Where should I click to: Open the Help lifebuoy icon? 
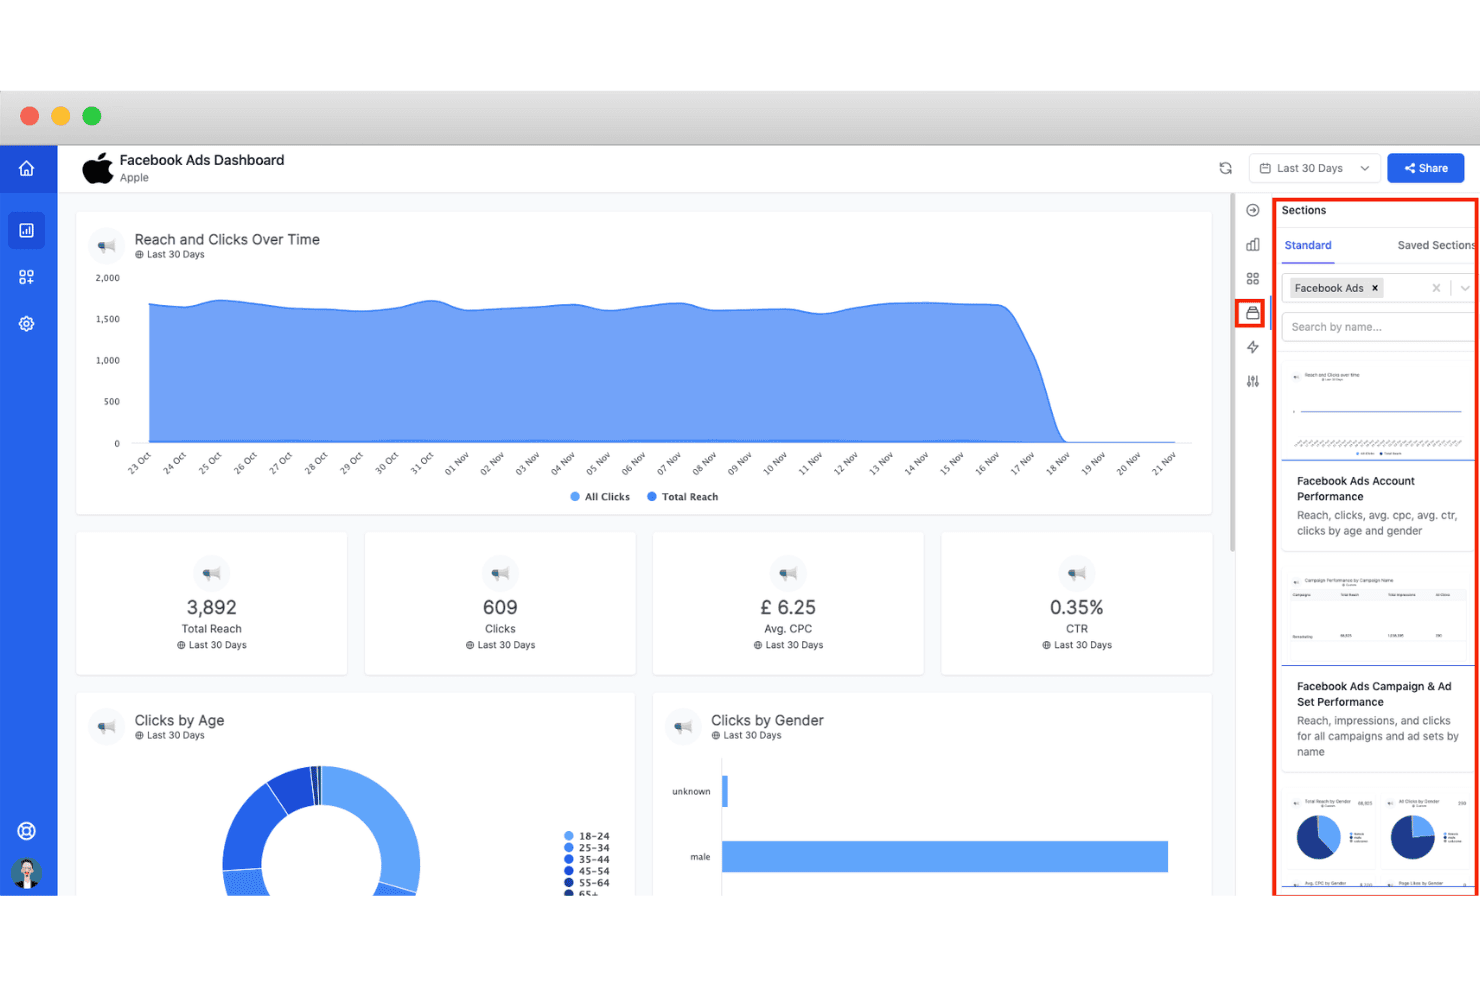point(27,831)
